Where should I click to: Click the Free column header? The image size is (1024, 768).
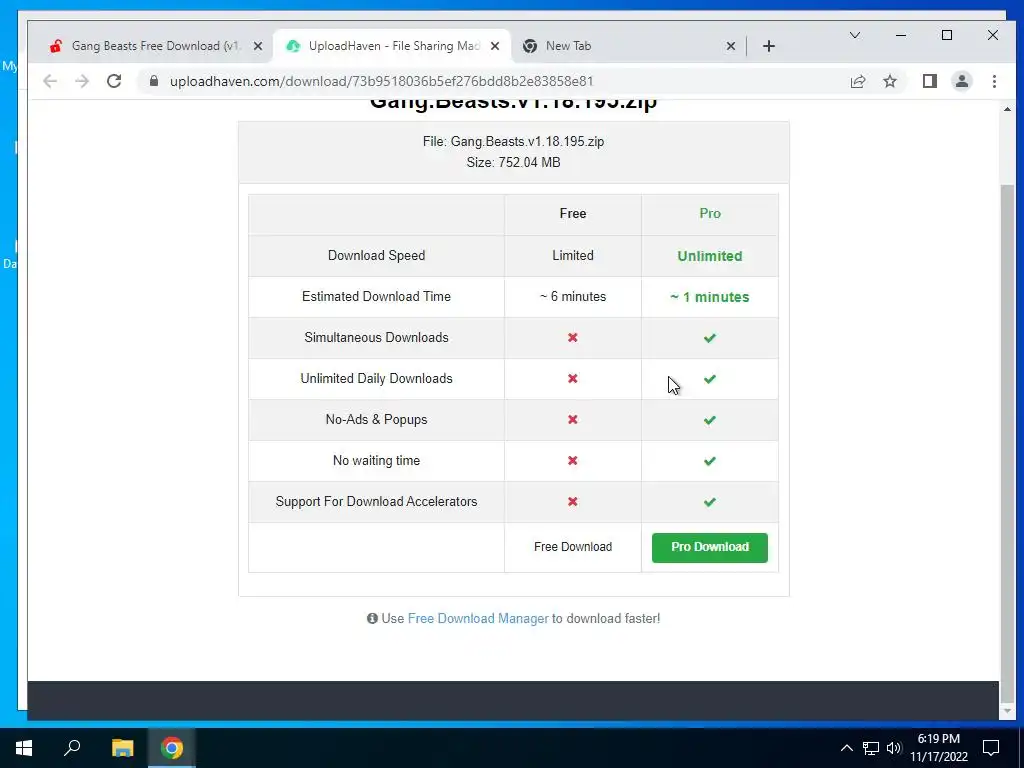click(x=573, y=214)
